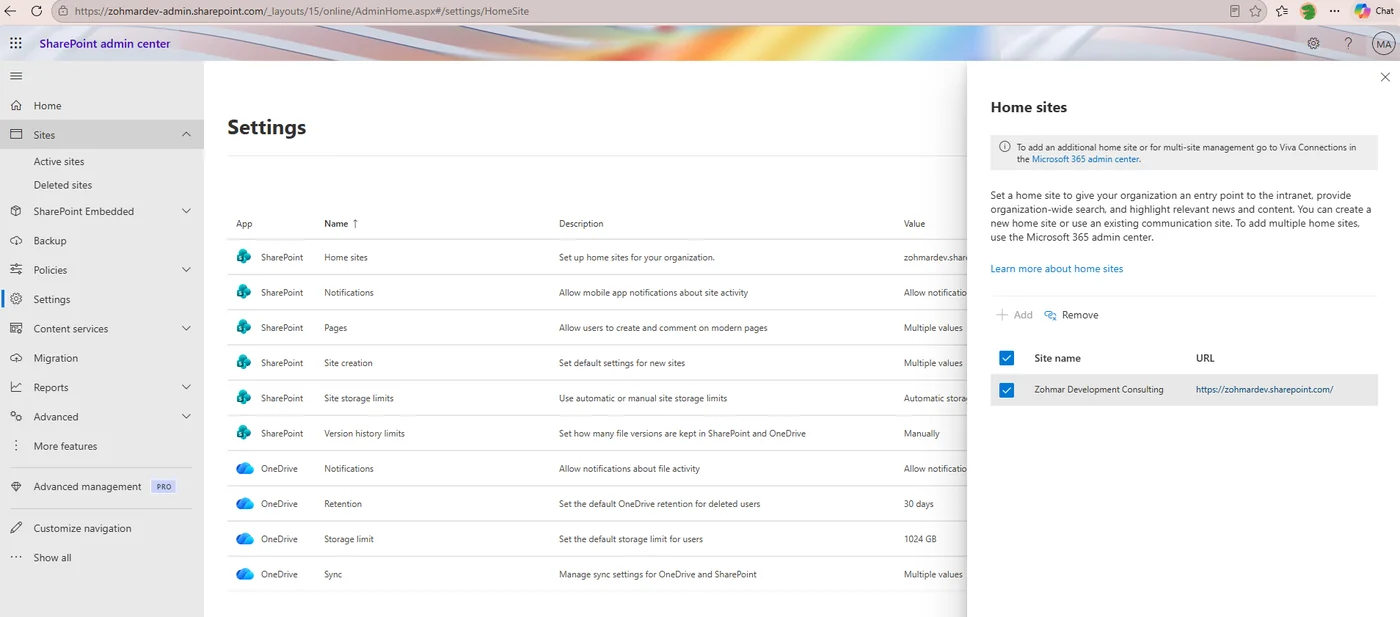The height and width of the screenshot is (617, 1400).
Task: Open the browser ellipsis menu
Action: click(1334, 11)
